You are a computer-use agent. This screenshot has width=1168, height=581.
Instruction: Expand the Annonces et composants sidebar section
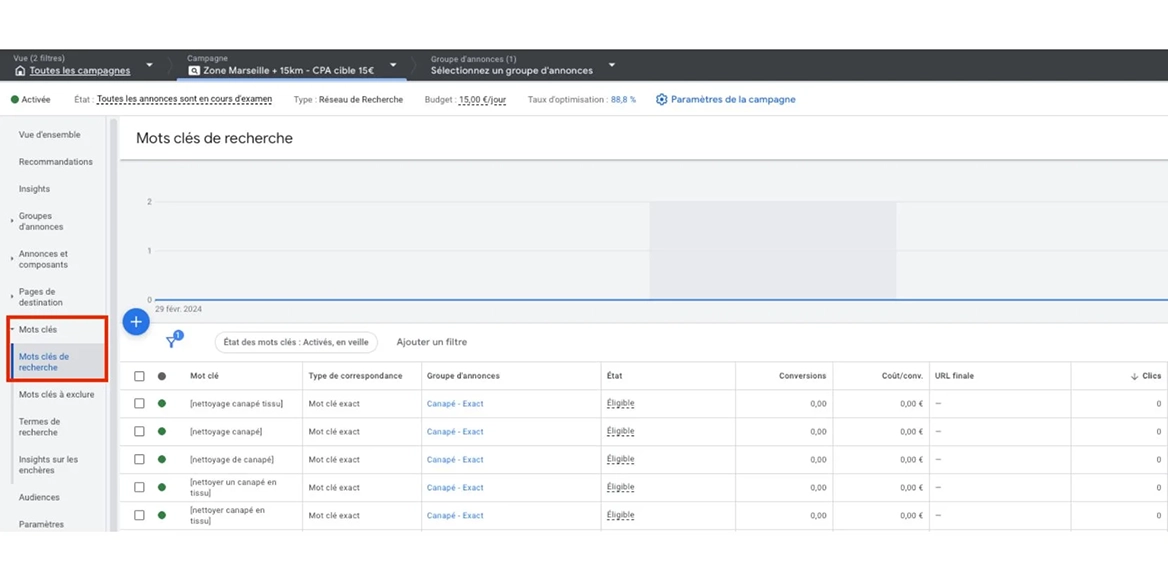coord(12,259)
